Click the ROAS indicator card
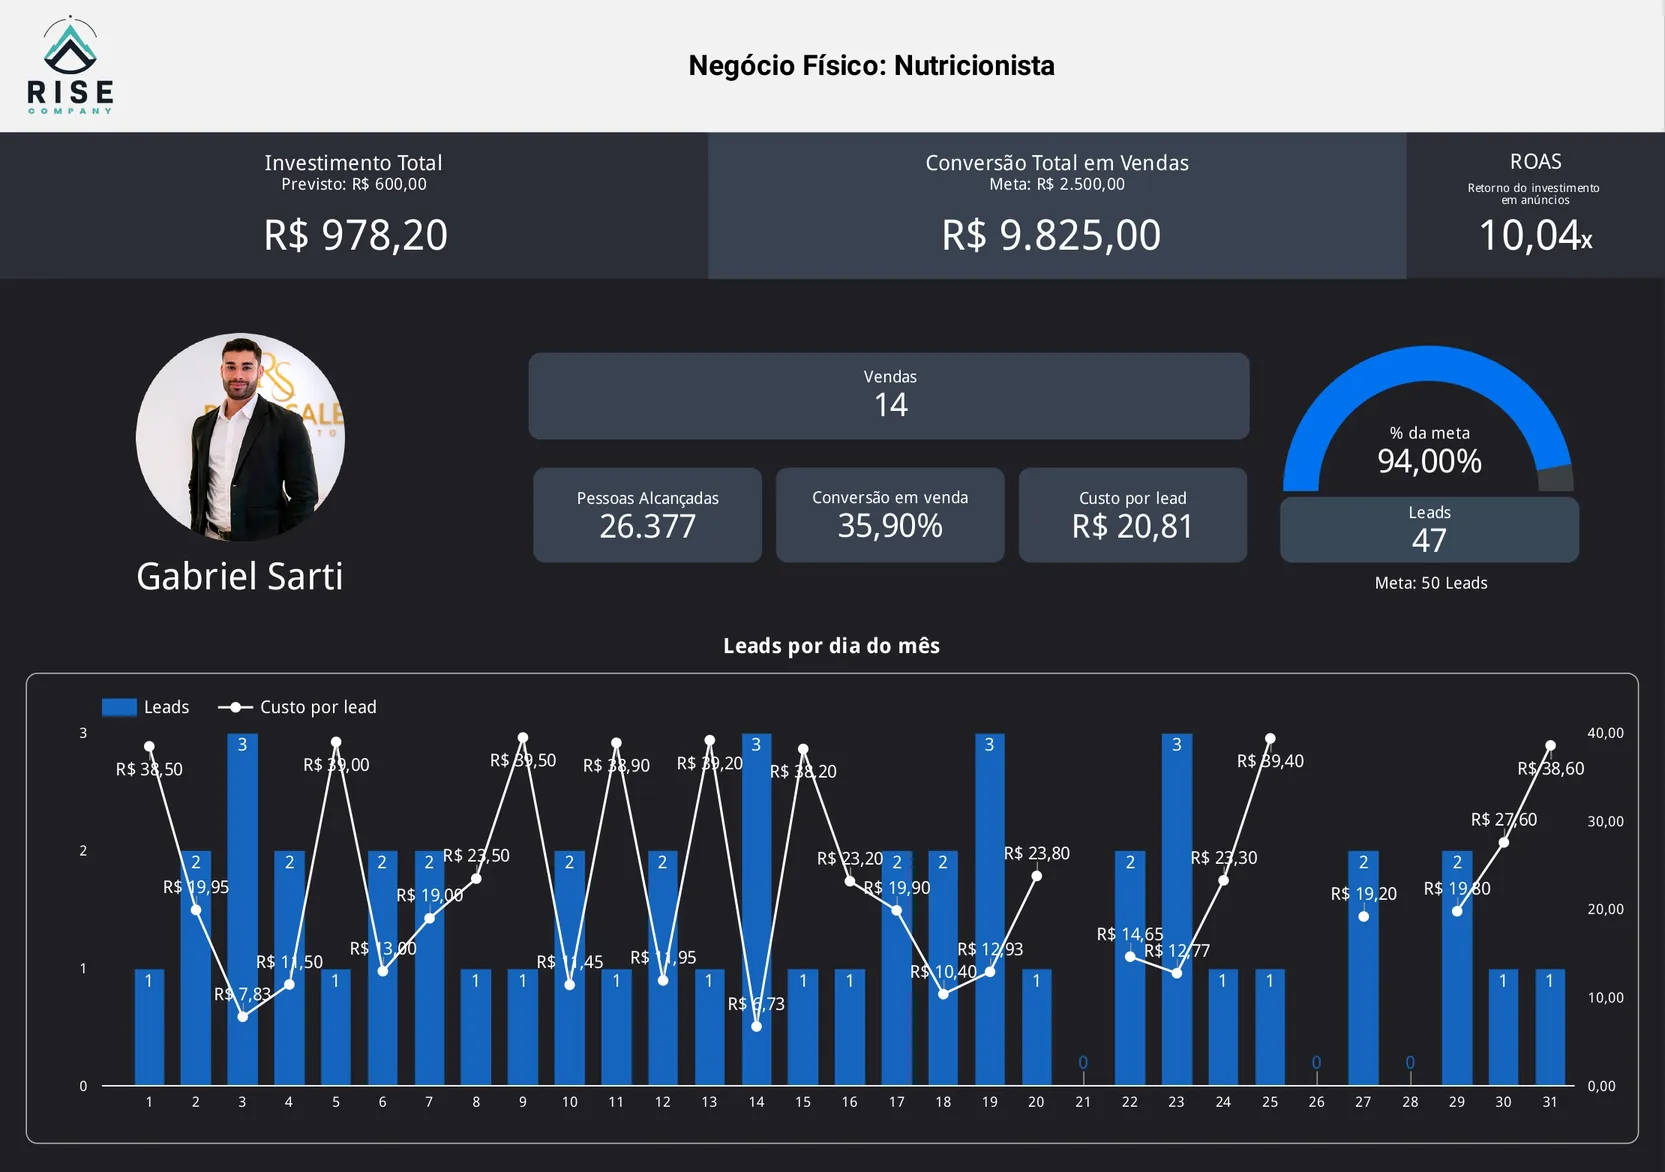Image resolution: width=1665 pixels, height=1172 pixels. point(1535,205)
